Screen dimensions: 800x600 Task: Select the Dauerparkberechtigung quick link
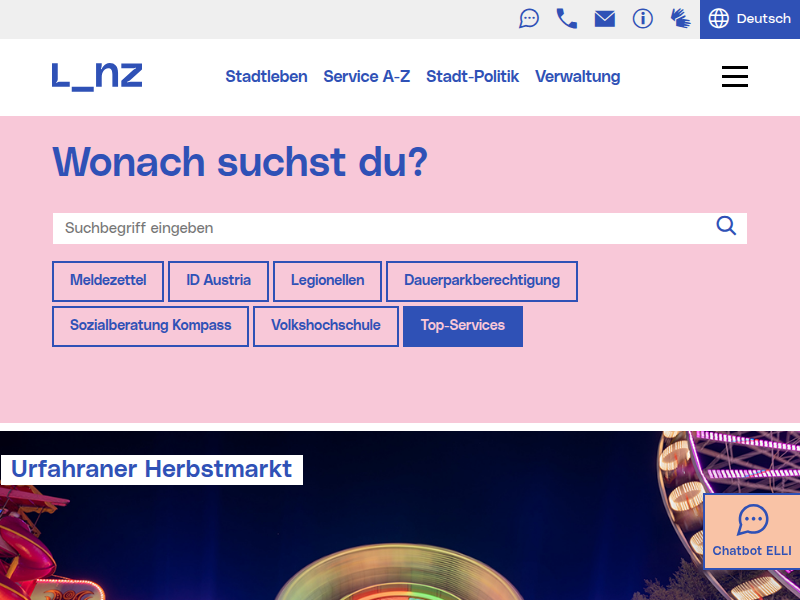pos(482,281)
